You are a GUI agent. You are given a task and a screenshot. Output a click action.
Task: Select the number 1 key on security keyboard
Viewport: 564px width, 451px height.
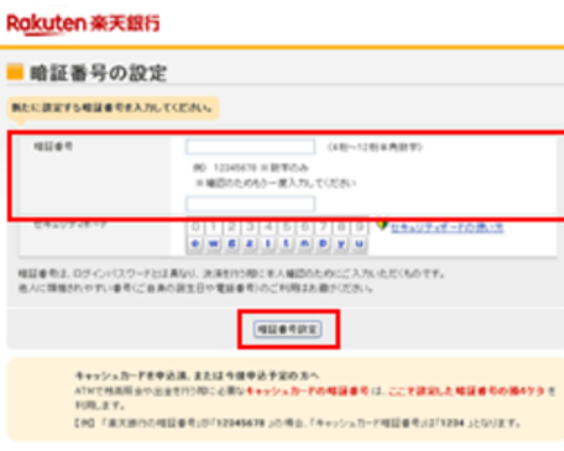click(214, 228)
